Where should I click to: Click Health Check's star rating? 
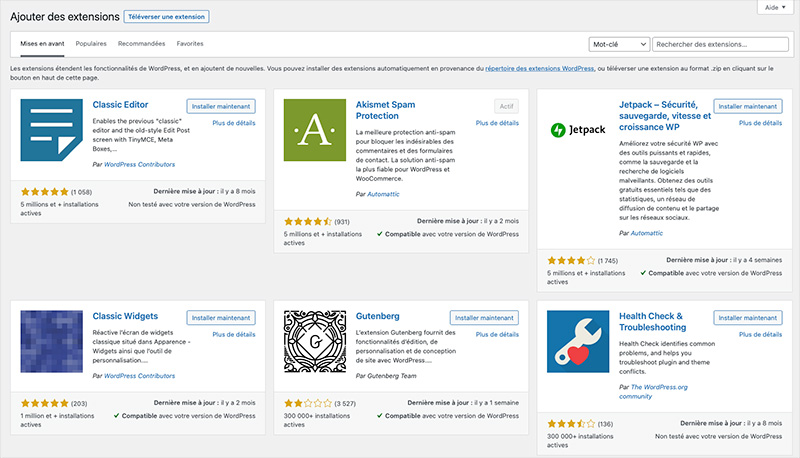pos(571,423)
